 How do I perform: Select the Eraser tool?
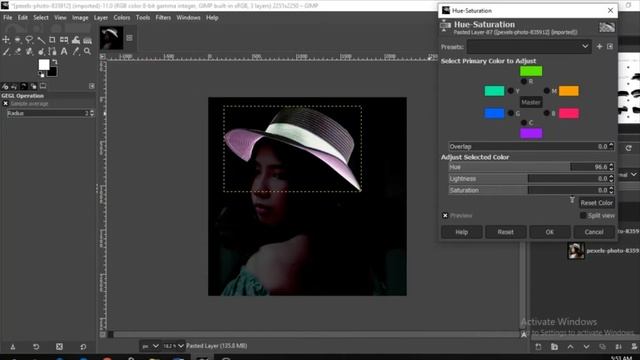coord(18,51)
